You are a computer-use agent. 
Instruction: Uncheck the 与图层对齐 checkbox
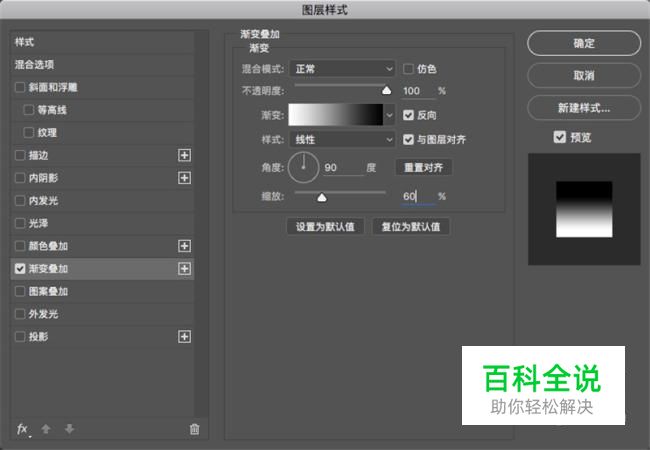pos(408,140)
